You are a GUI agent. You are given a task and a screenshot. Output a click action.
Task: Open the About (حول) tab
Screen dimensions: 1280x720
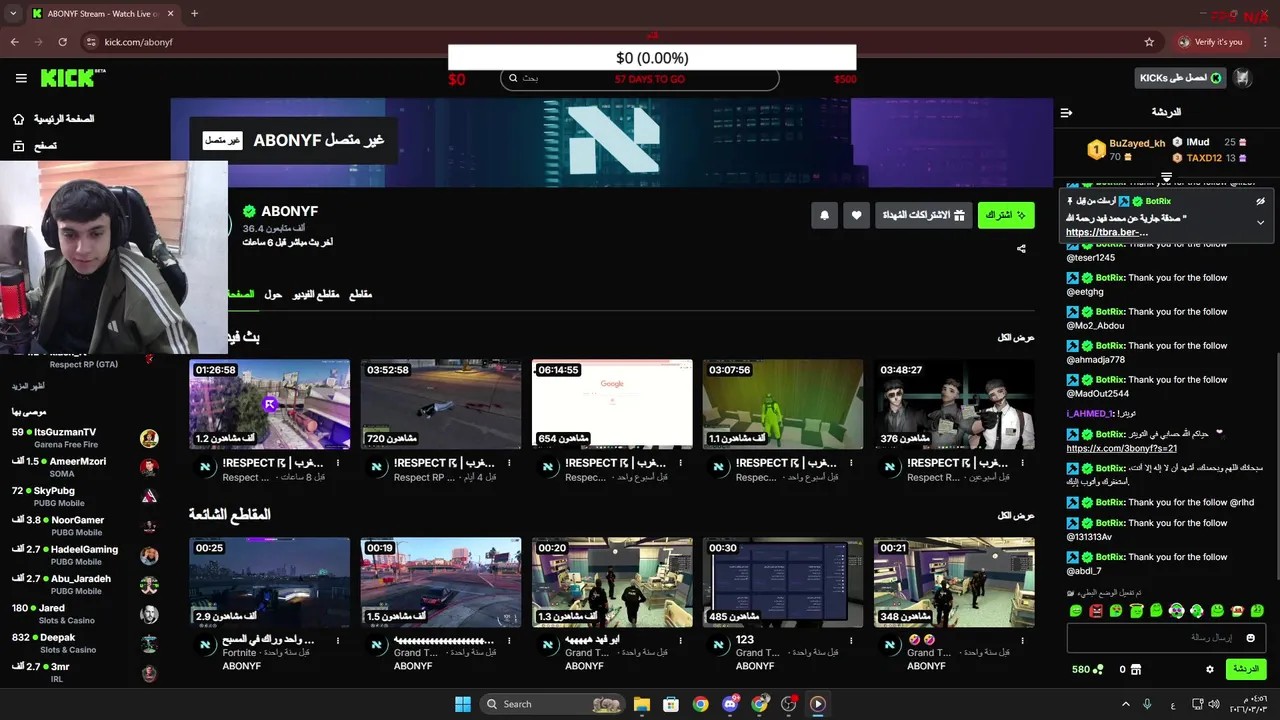point(273,294)
